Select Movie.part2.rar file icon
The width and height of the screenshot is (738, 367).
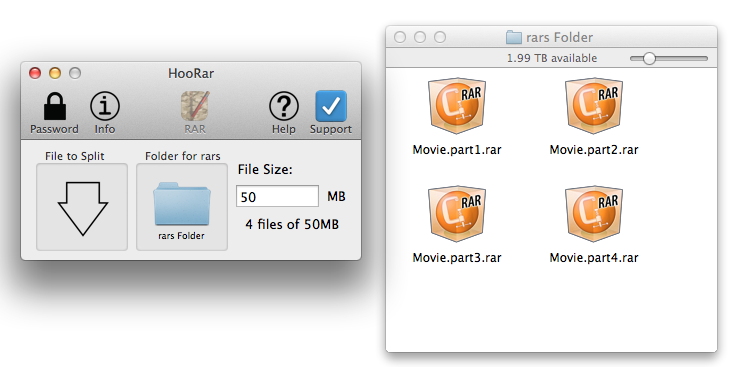click(x=594, y=106)
